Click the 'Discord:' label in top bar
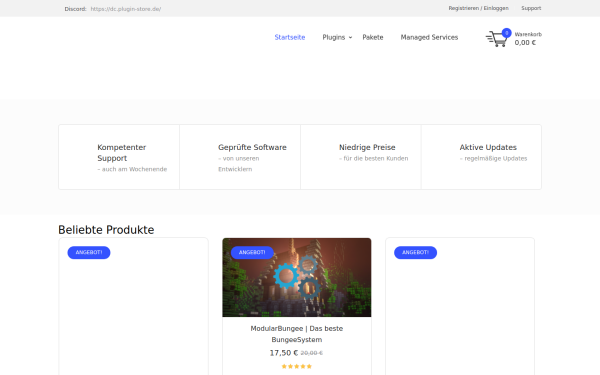The width and height of the screenshot is (600, 375). coord(75,9)
